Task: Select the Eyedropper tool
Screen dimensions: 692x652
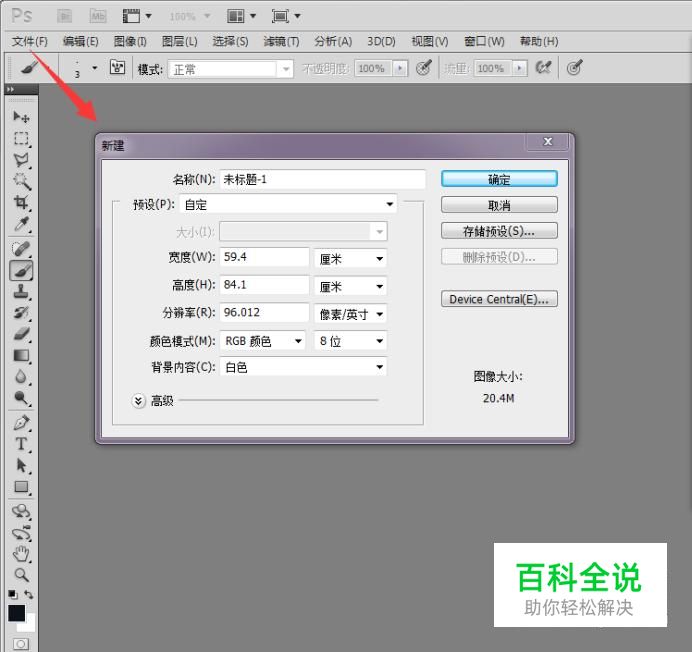Action: (21, 224)
